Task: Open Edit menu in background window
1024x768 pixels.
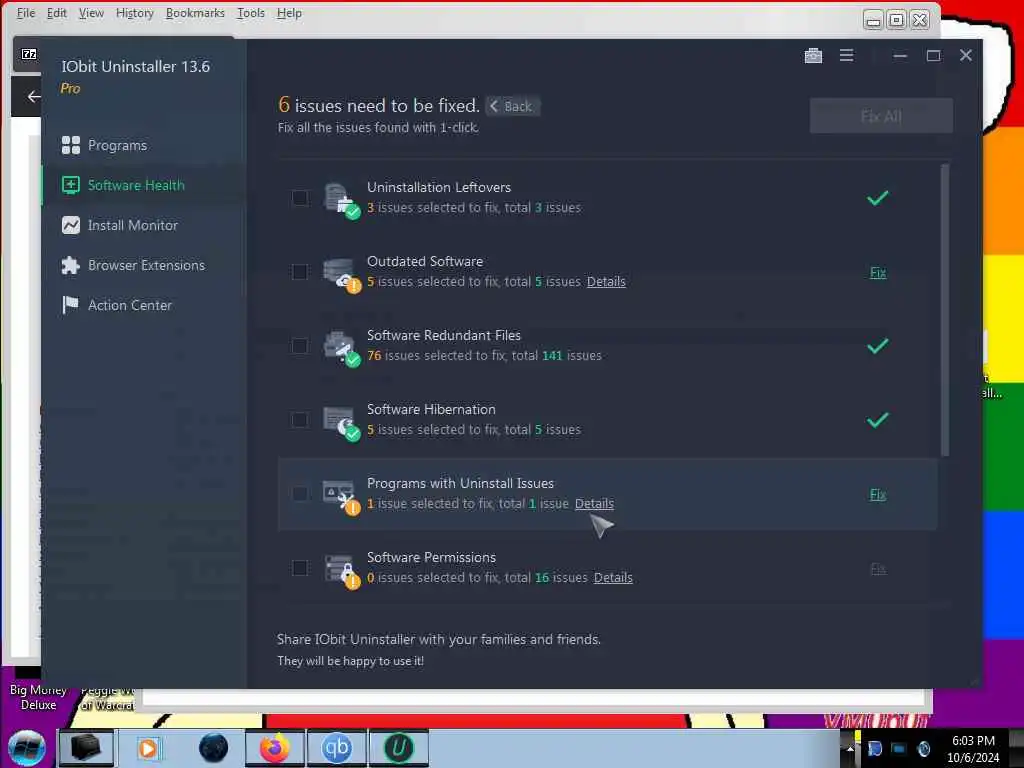Action: click(x=56, y=13)
